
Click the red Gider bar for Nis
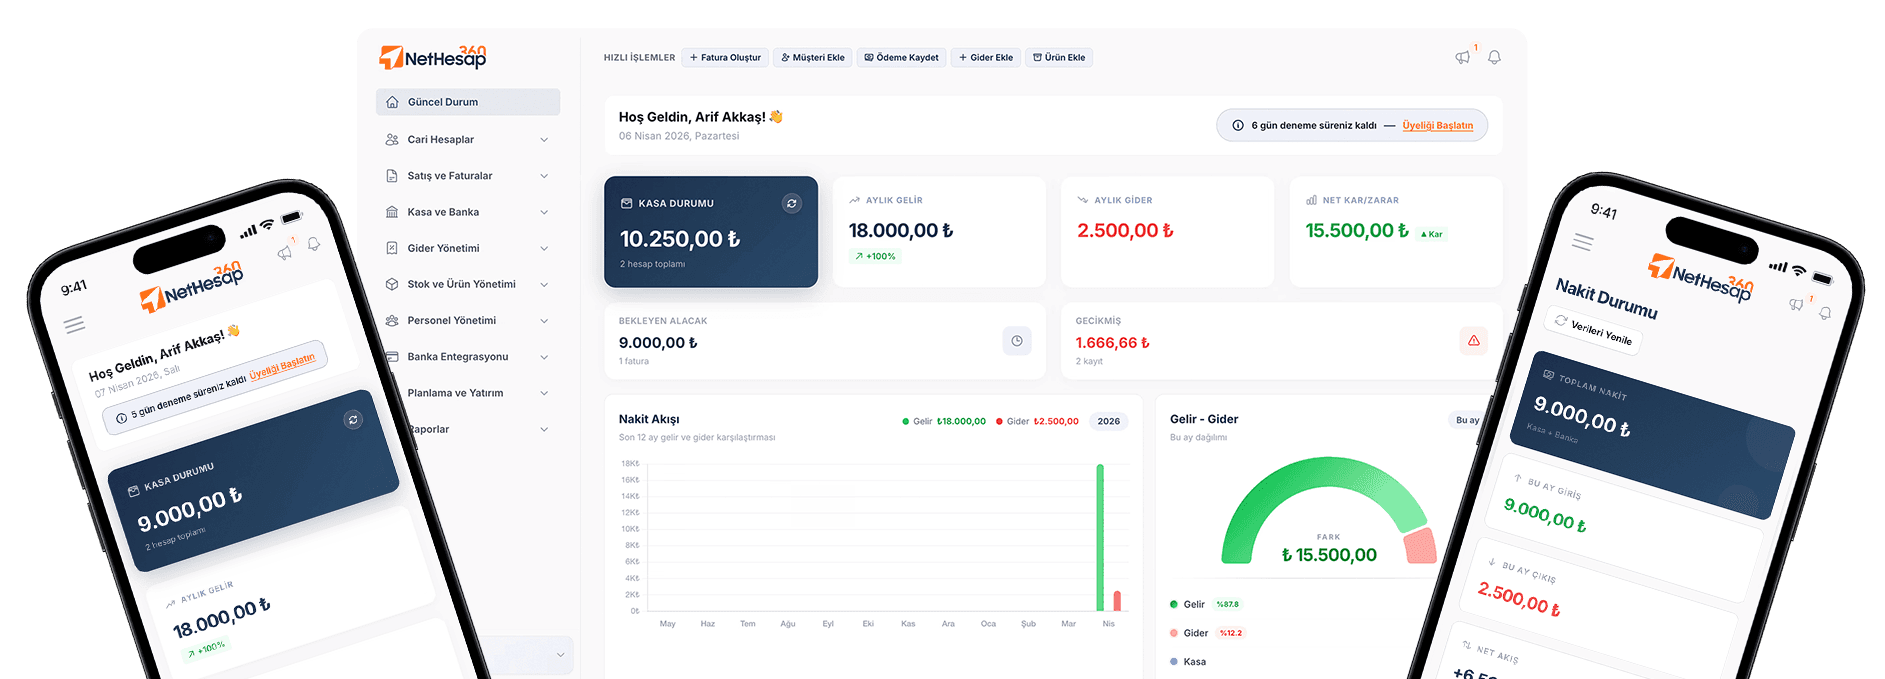1117,601
